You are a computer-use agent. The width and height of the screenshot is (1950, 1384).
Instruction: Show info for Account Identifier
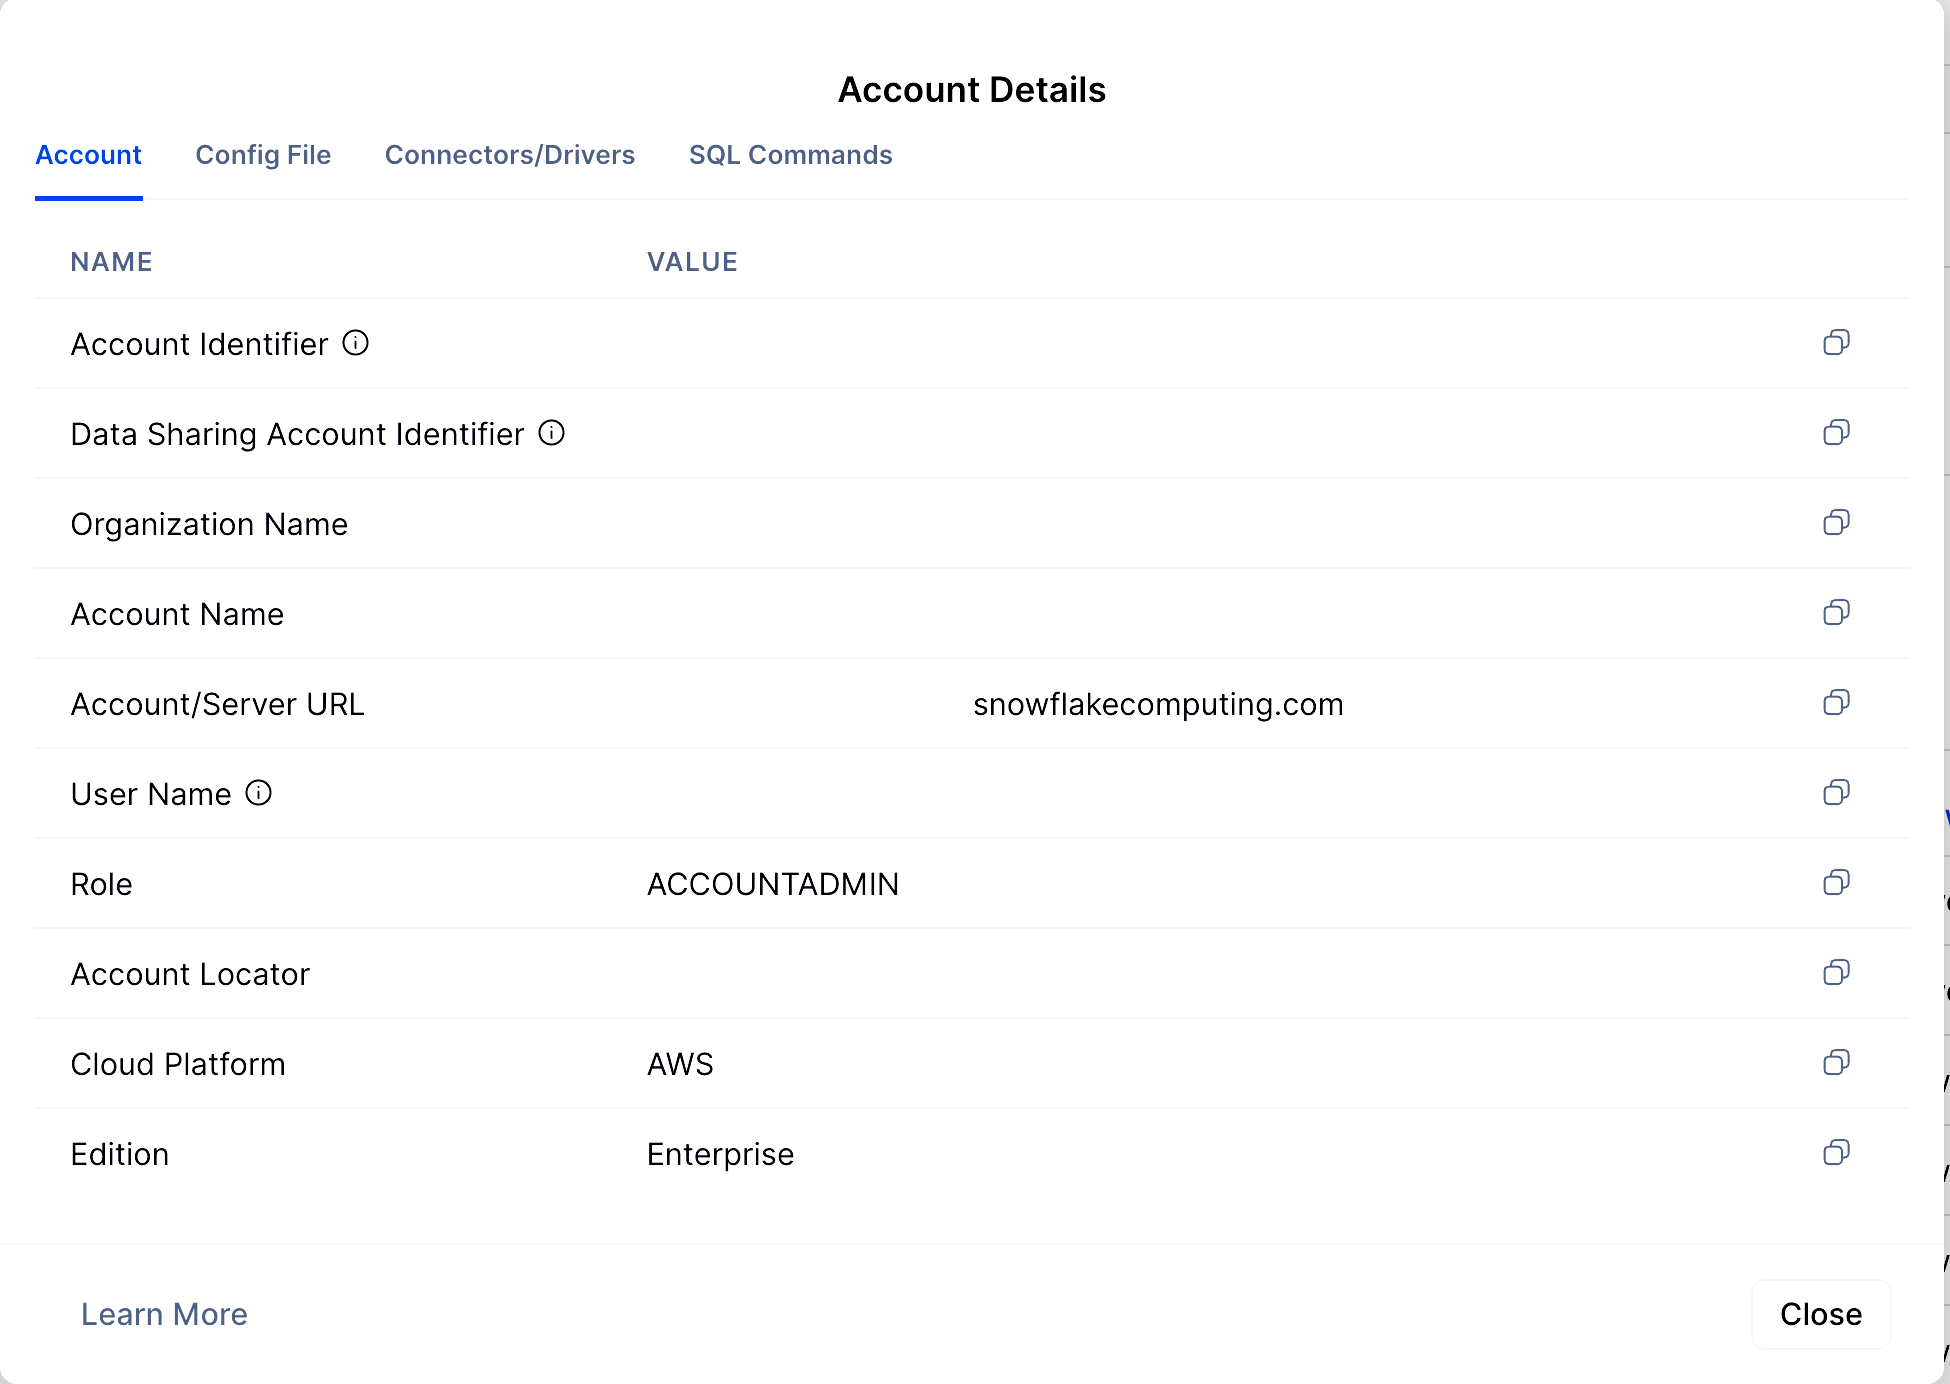[355, 343]
